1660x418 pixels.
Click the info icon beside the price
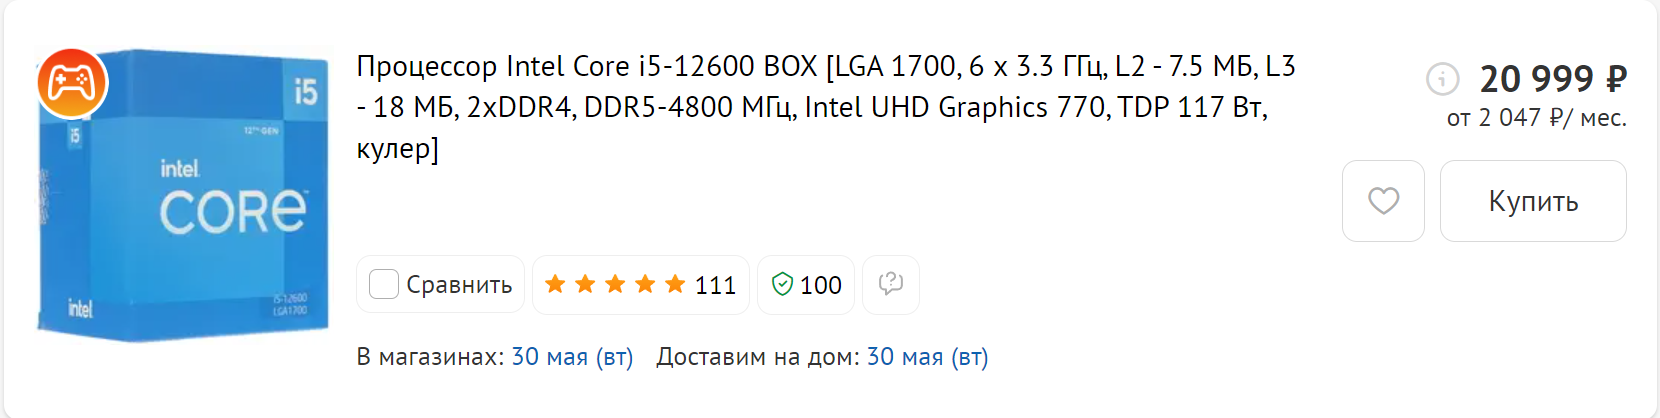coord(1442,78)
